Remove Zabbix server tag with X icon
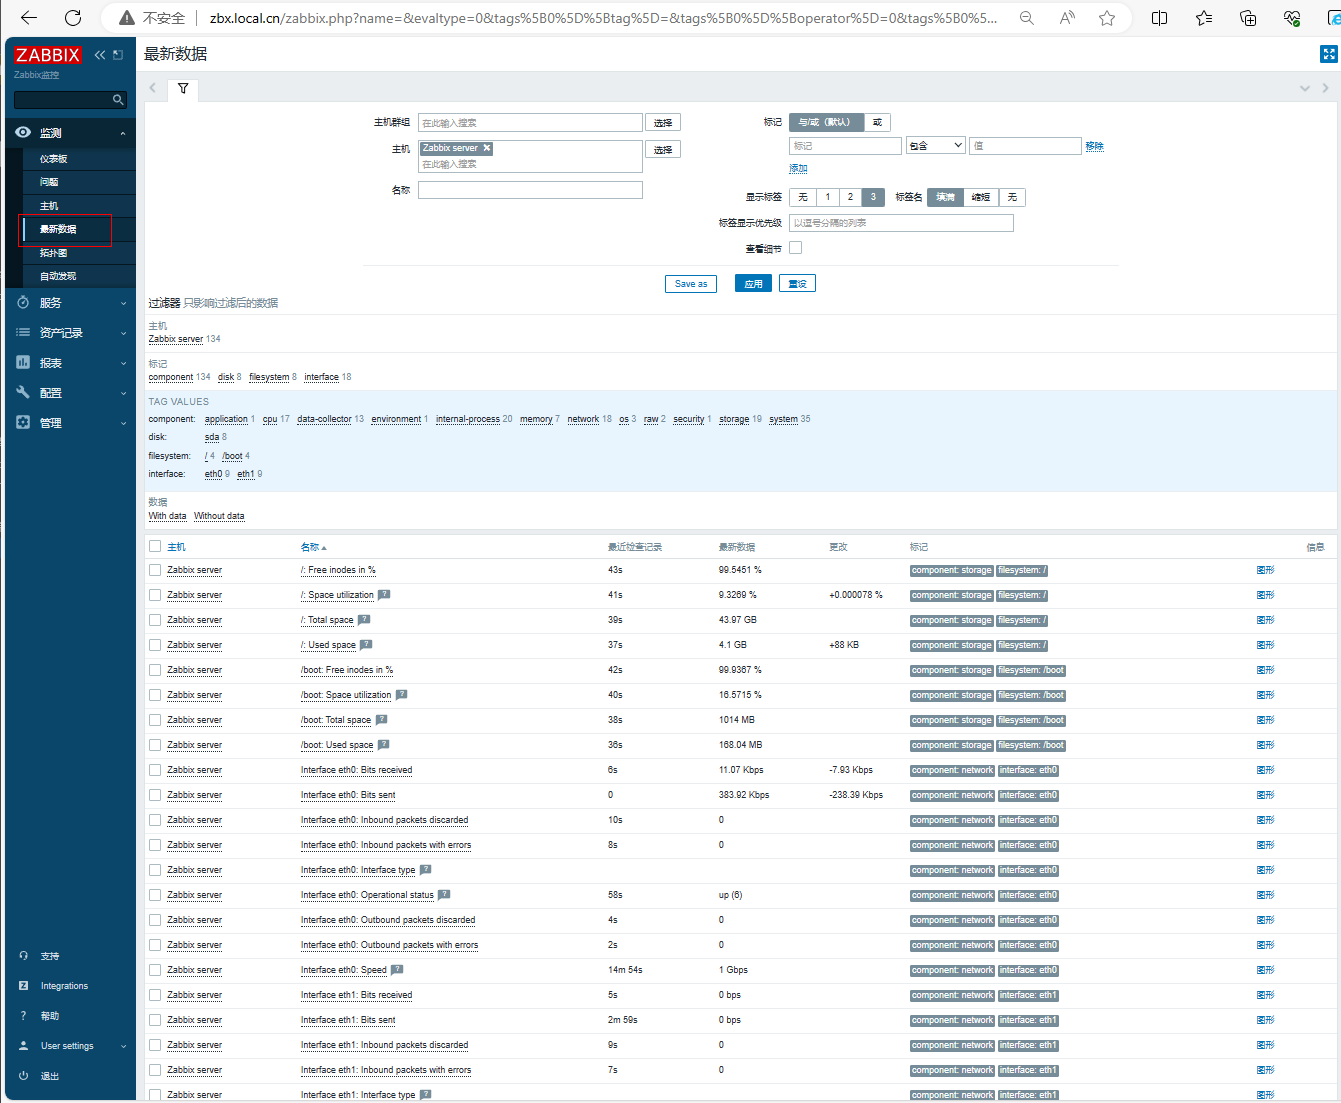1341x1103 pixels. (487, 148)
